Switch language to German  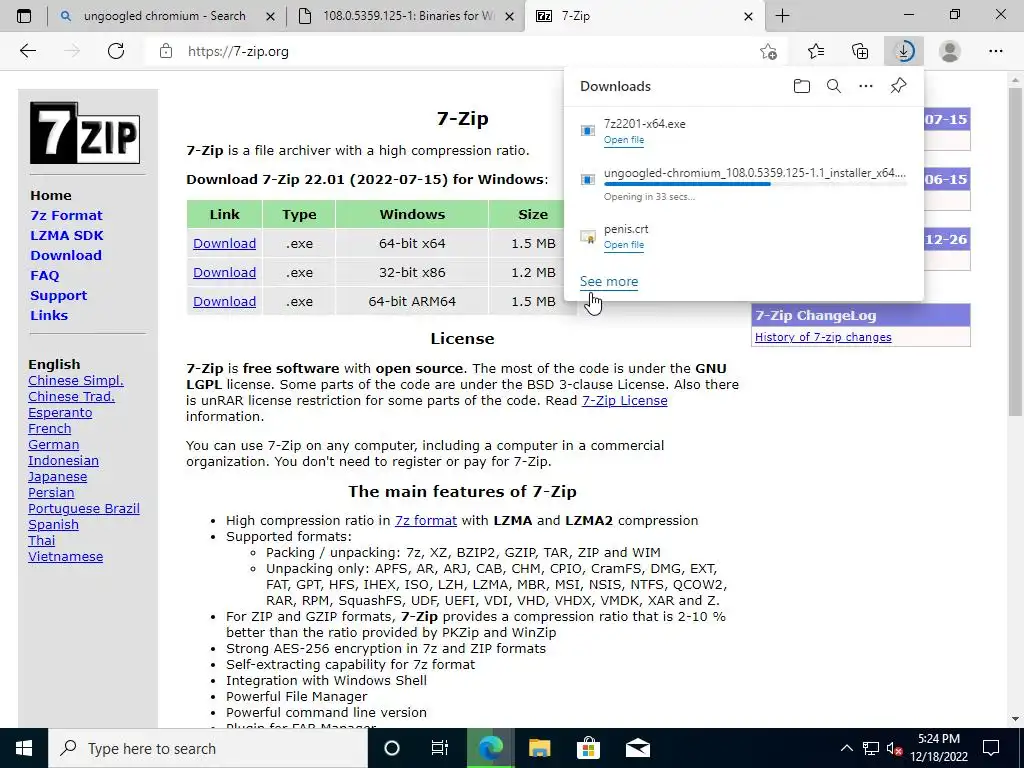[x=54, y=445]
